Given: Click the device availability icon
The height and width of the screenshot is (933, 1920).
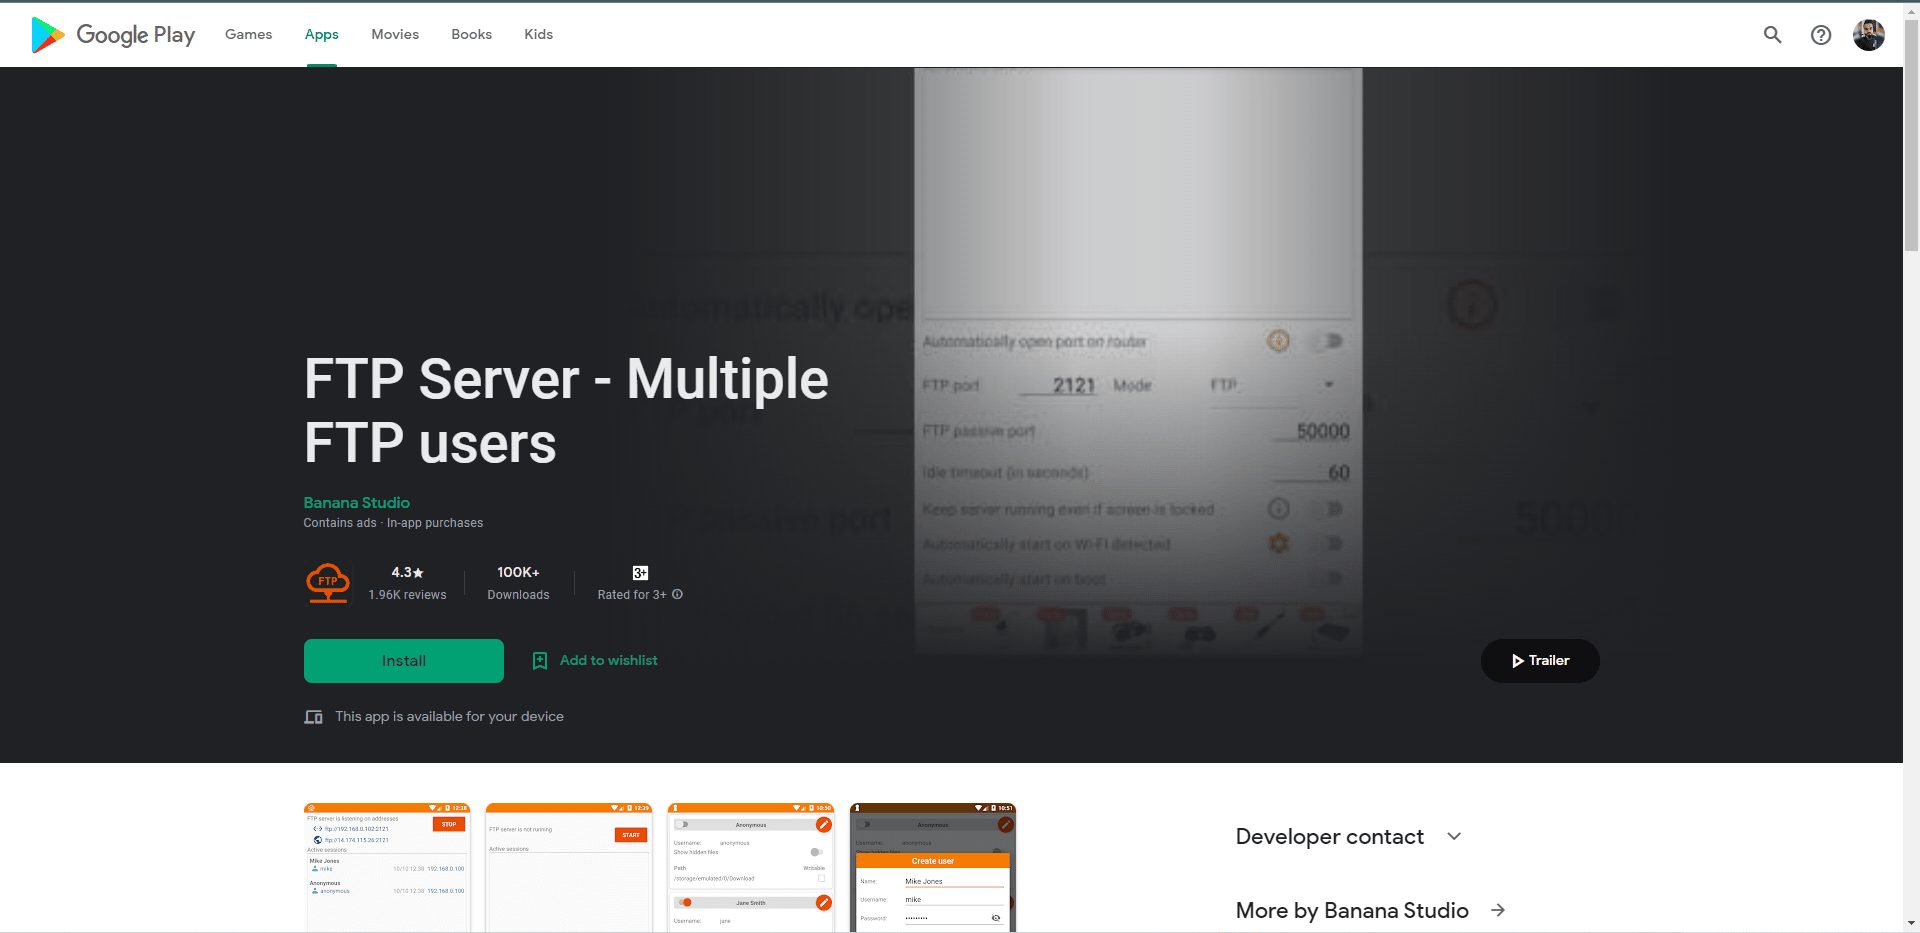Looking at the screenshot, I should point(314,717).
